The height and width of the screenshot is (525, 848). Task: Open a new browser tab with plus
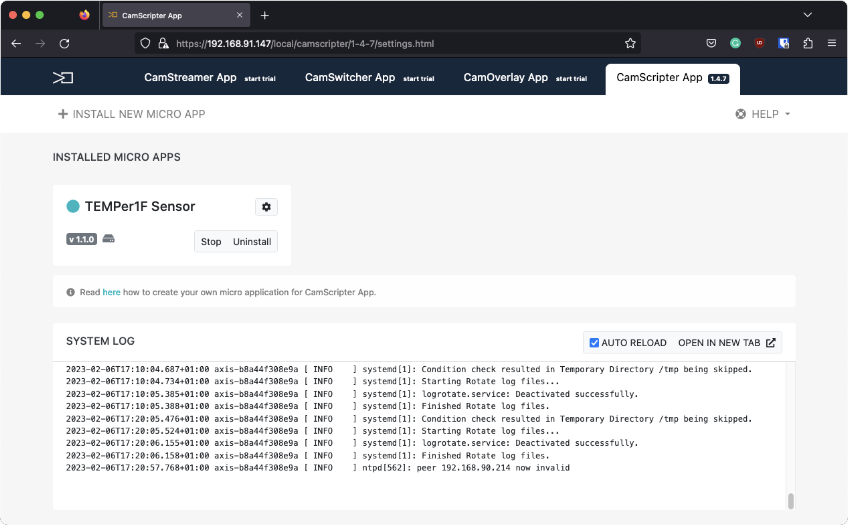pos(264,16)
